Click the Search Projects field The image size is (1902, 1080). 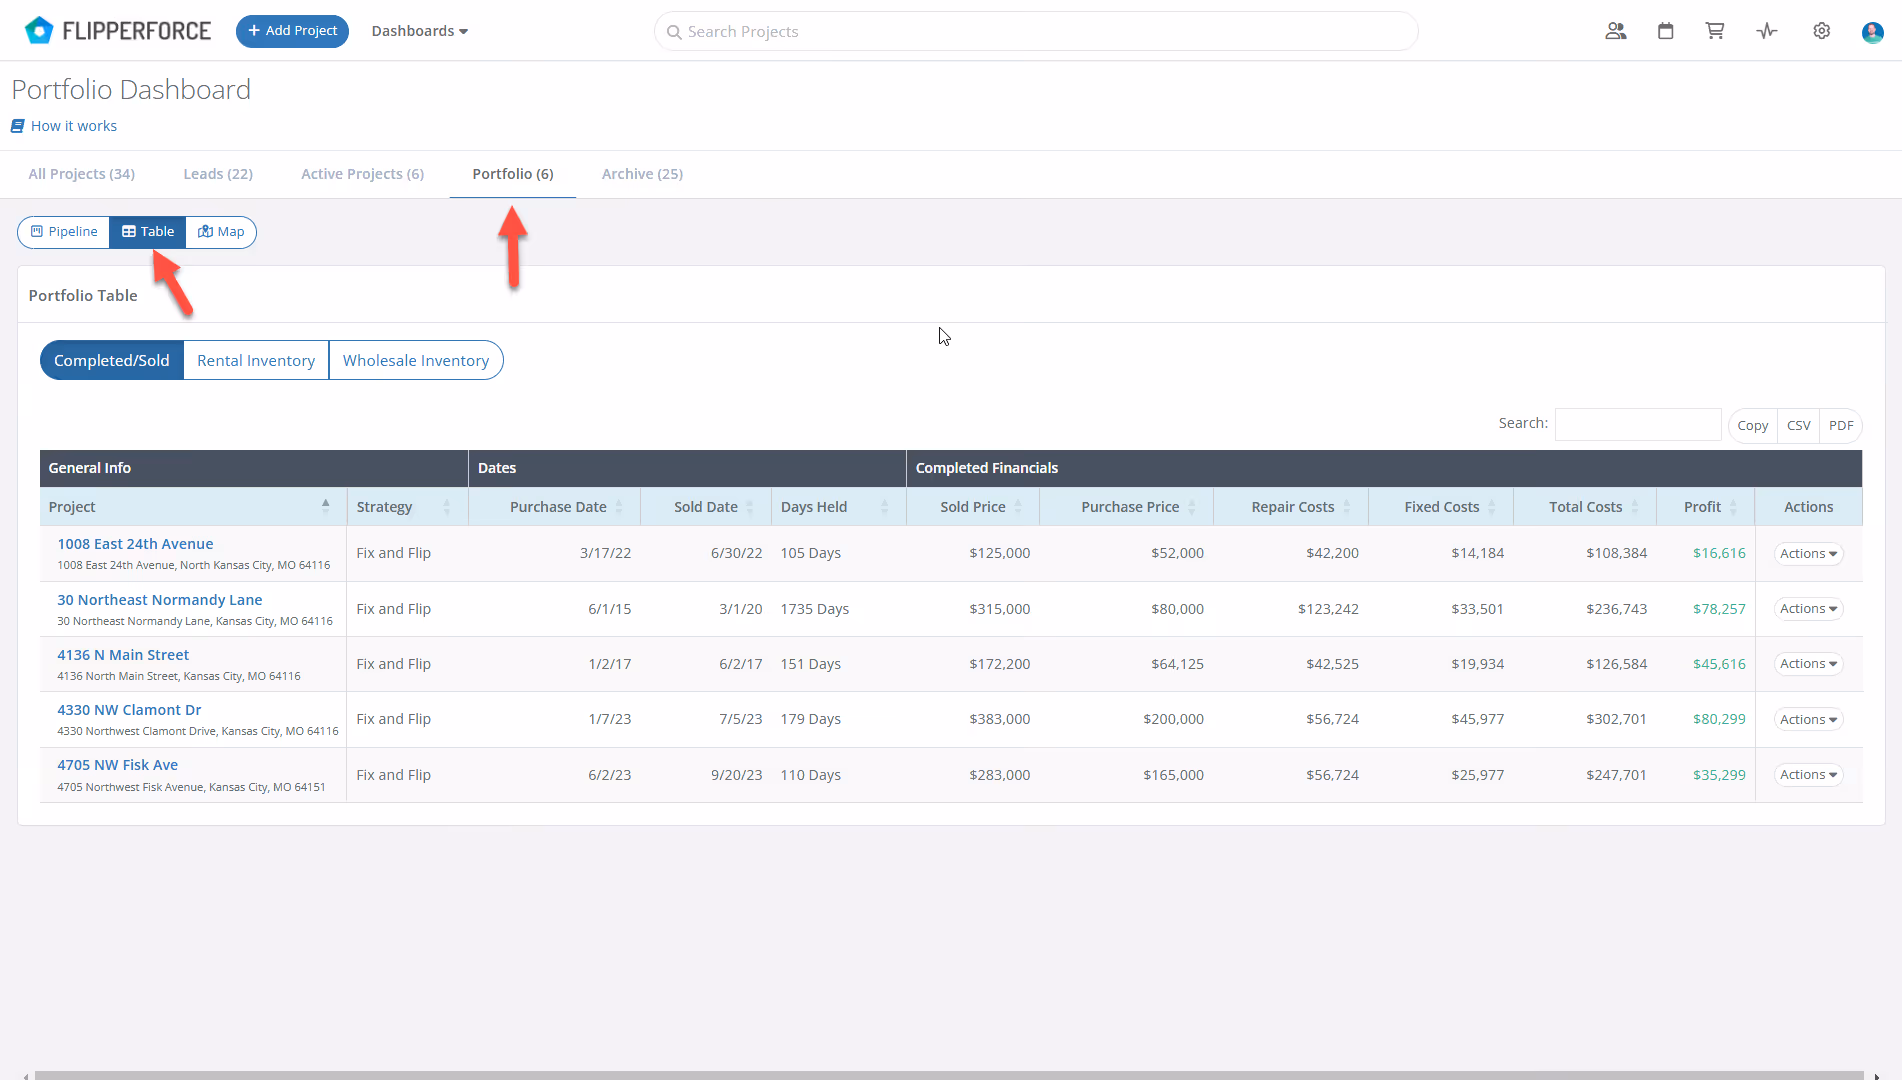point(1036,31)
